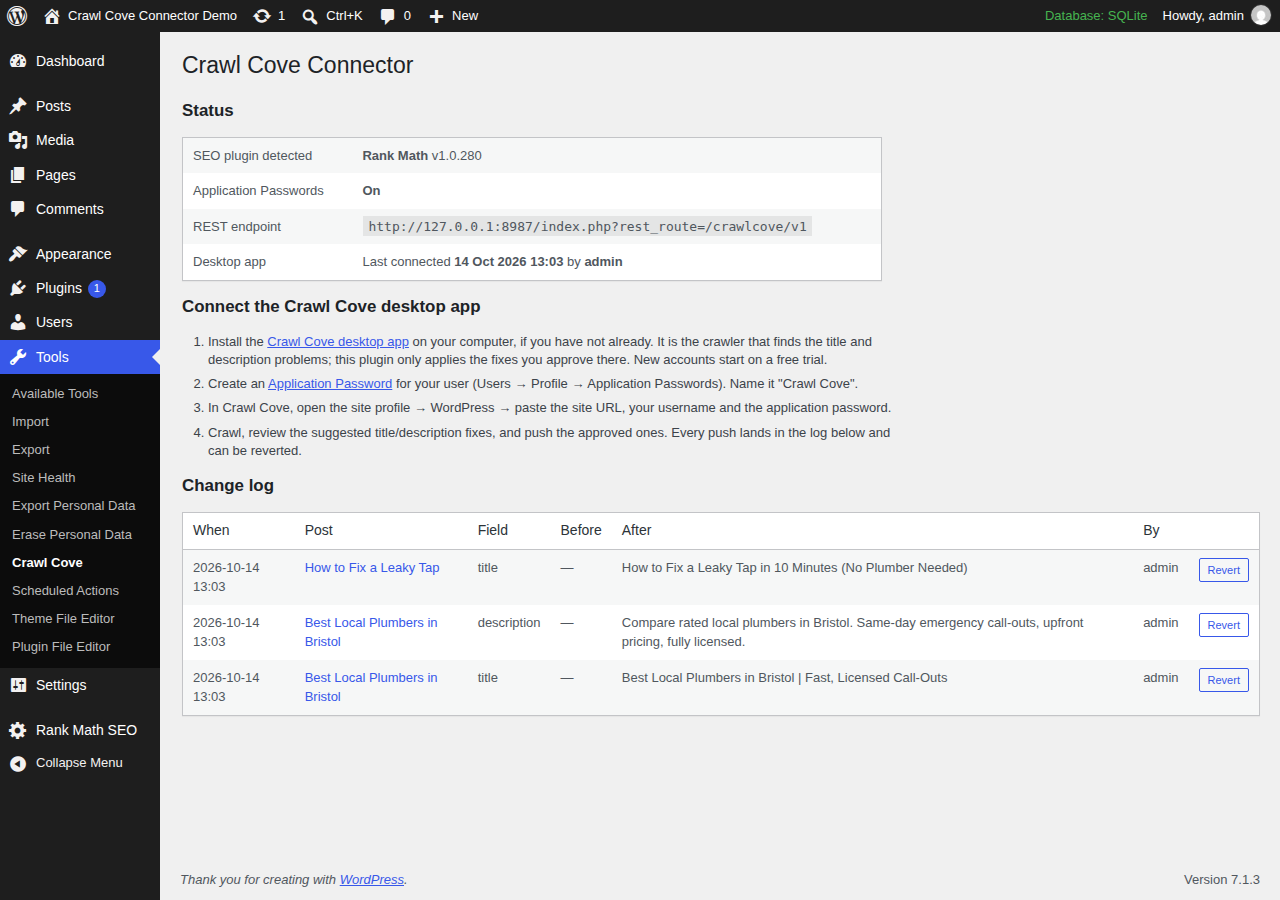Image resolution: width=1280 pixels, height=900 pixels.
Task: Open the Ctrl+K search icon
Action: pyautogui.click(x=310, y=16)
